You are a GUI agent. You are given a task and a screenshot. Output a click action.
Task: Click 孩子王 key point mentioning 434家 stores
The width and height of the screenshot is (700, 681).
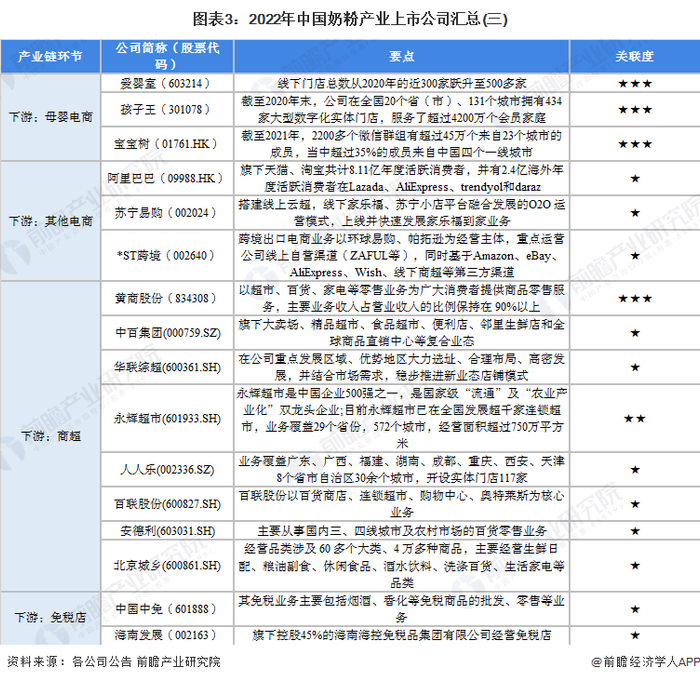click(401, 109)
